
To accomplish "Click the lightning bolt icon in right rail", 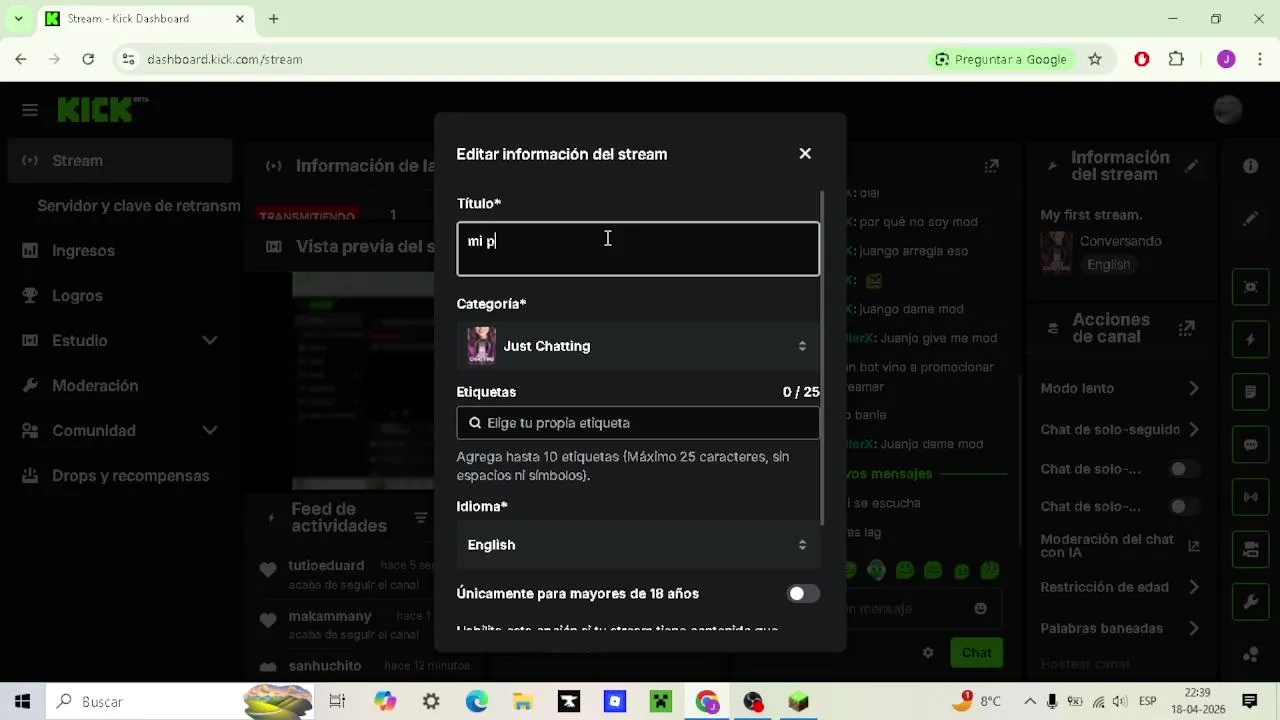I will tap(1250, 340).
